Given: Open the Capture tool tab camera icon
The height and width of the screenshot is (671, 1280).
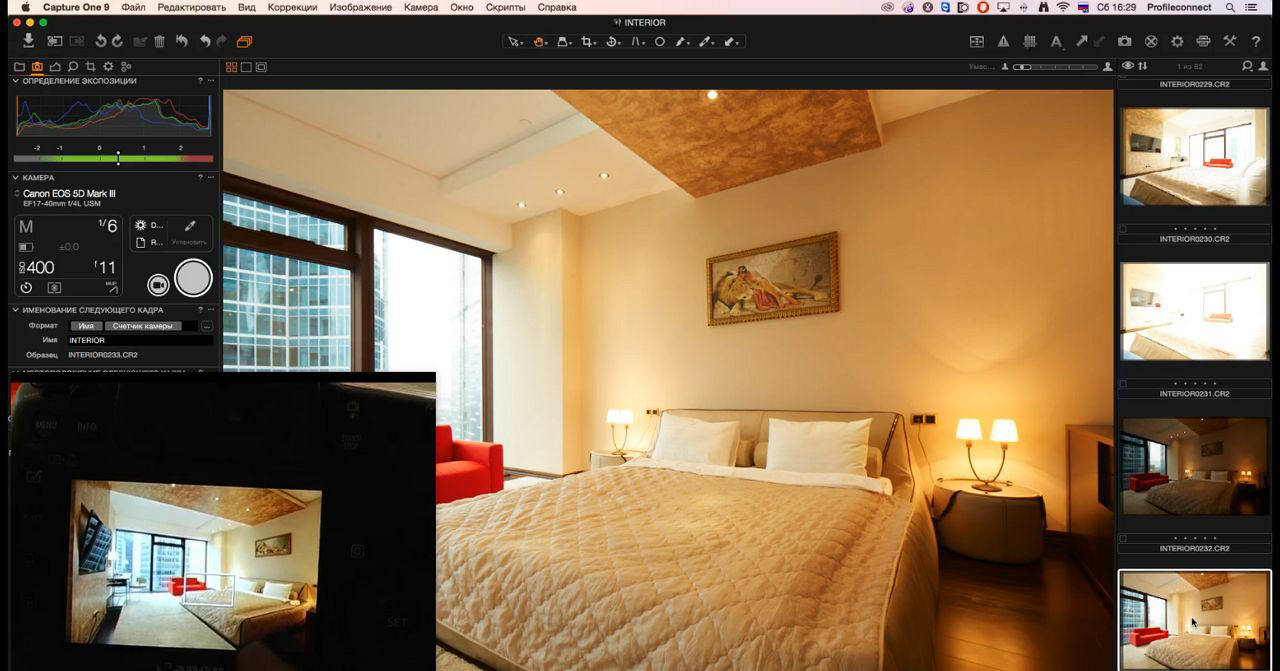Looking at the screenshot, I should (37, 67).
